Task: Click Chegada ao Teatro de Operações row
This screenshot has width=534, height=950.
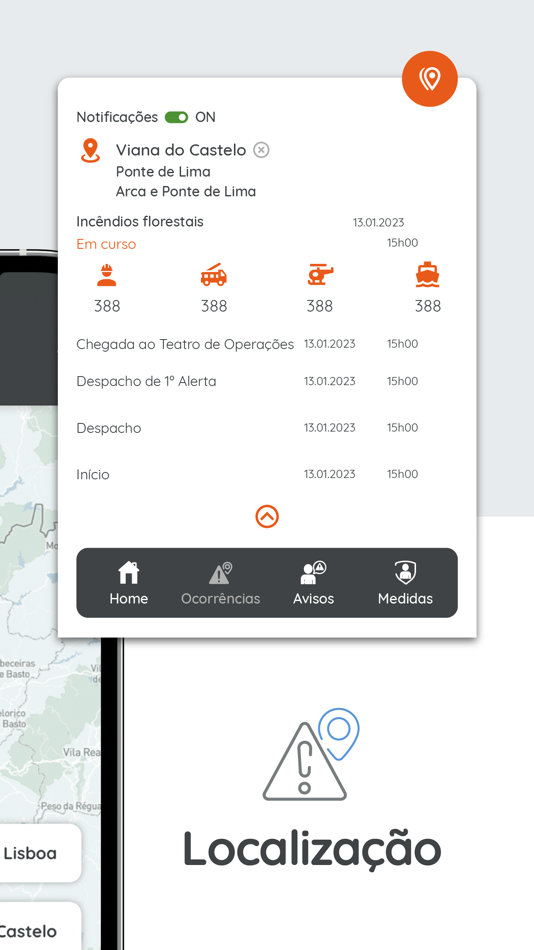Action: pos(247,344)
